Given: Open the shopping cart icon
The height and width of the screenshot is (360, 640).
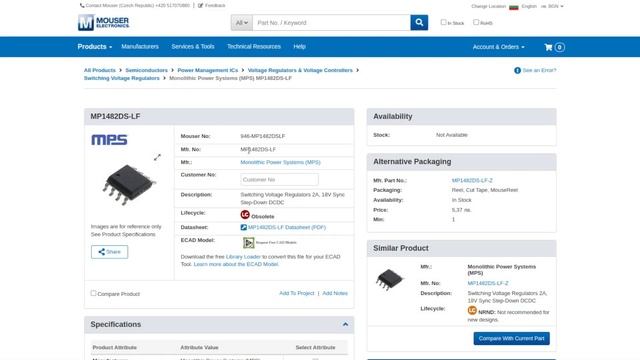Looking at the screenshot, I should tap(548, 47).
